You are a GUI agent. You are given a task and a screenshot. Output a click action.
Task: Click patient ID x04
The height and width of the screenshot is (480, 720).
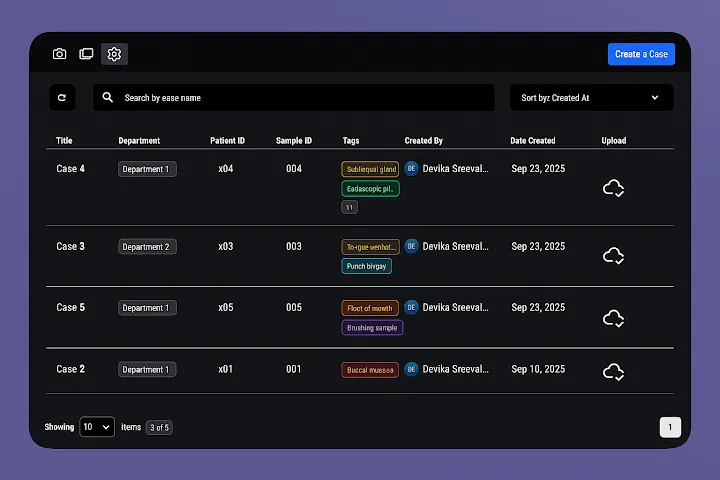[225, 169]
